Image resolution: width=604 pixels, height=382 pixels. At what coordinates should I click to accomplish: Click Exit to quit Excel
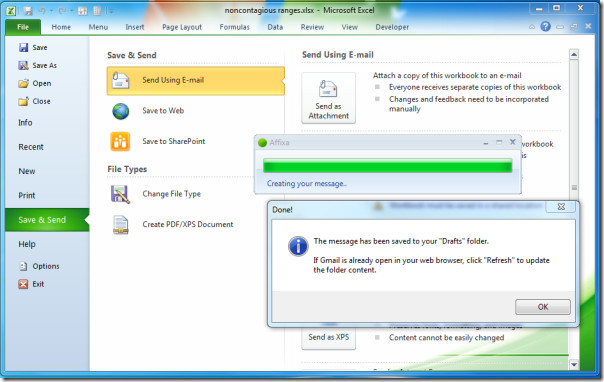[31, 284]
